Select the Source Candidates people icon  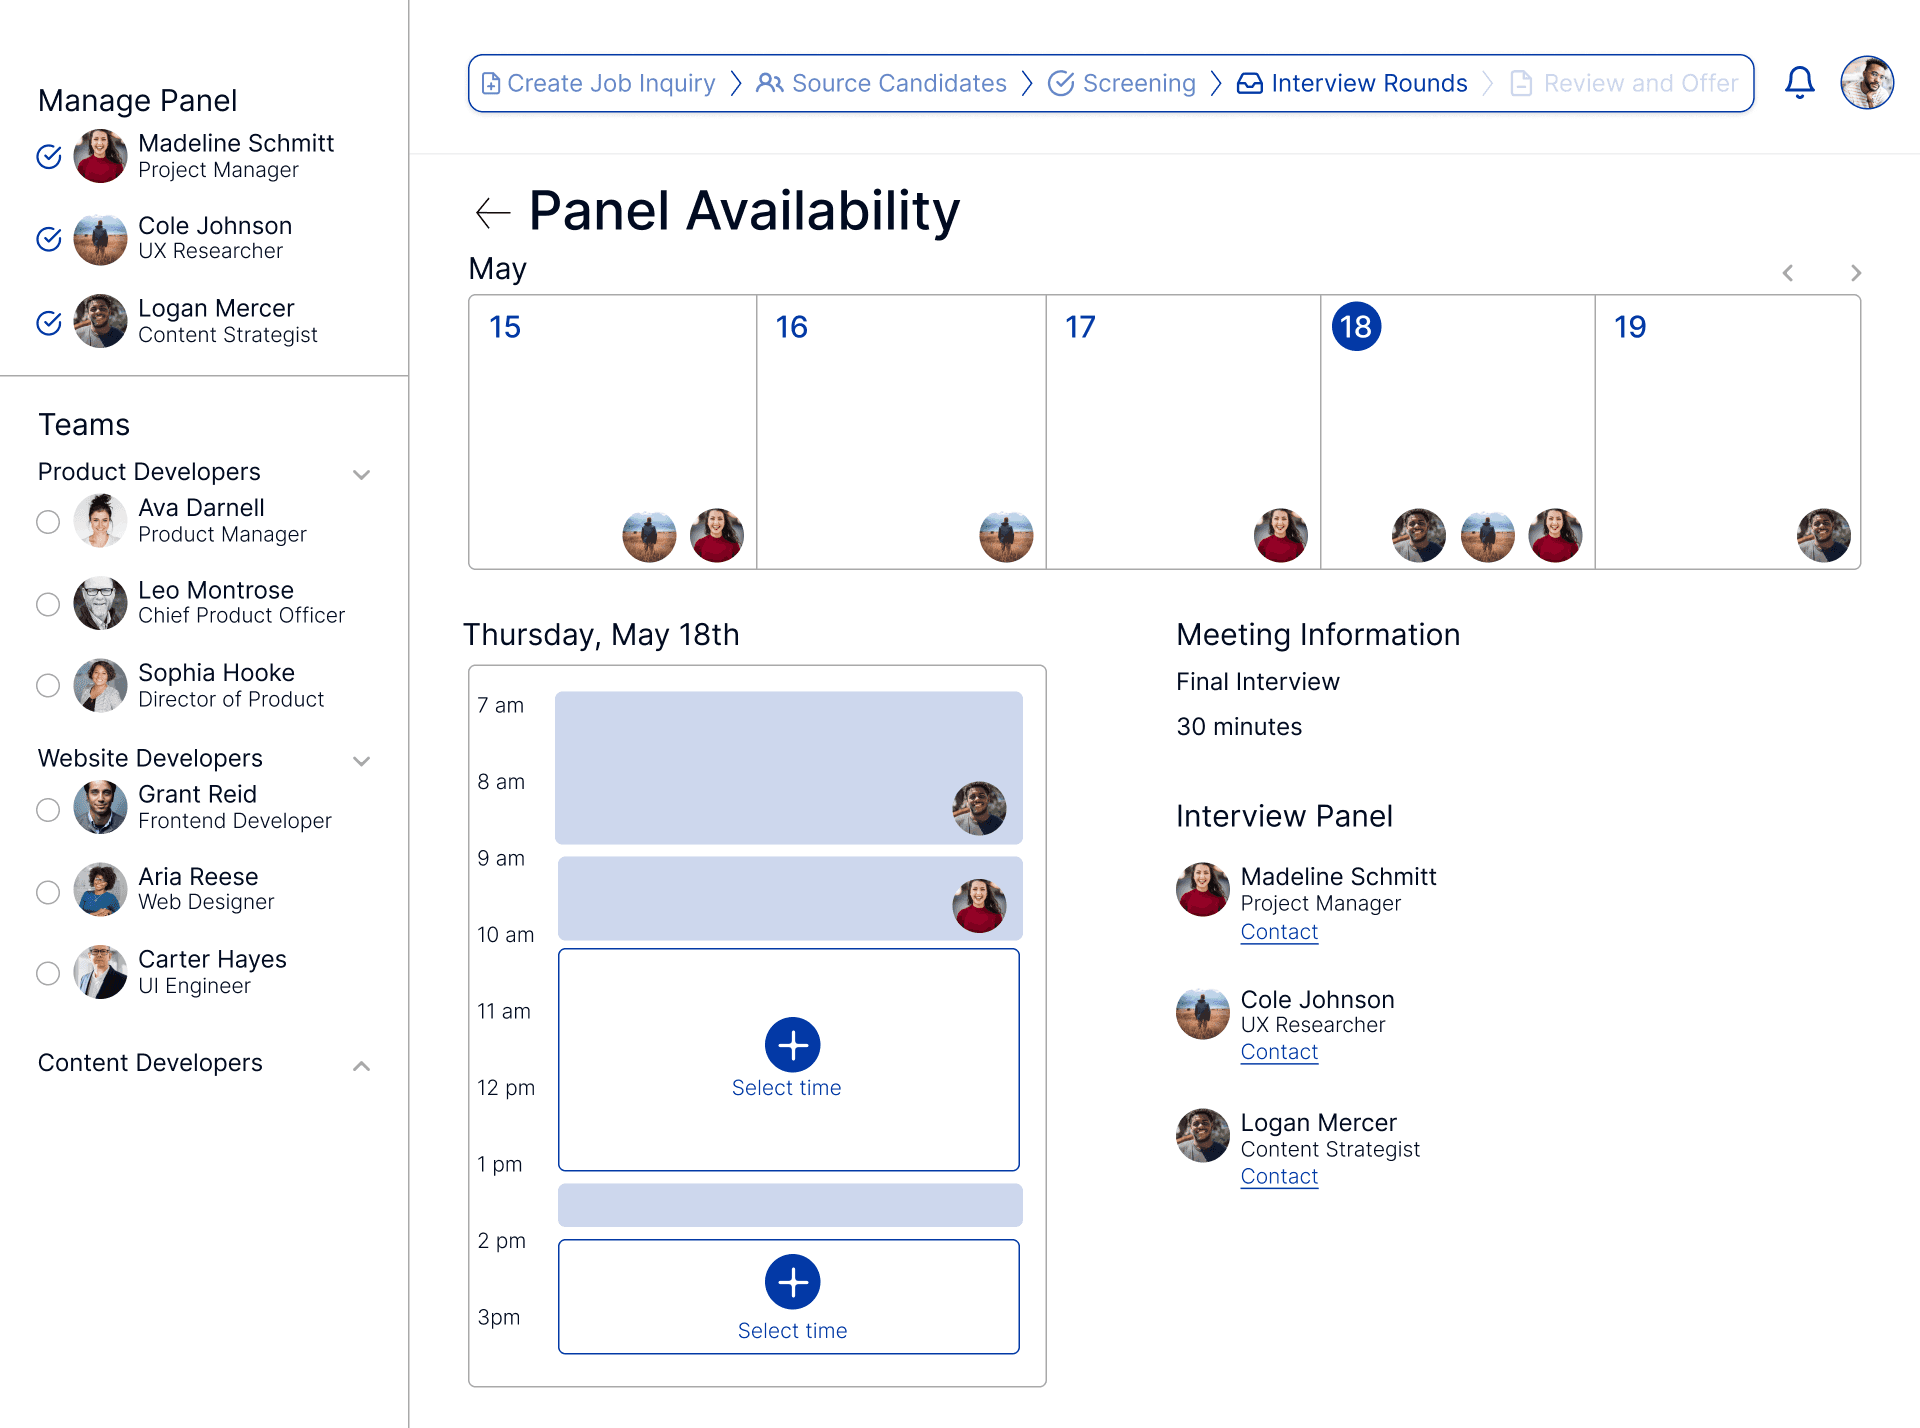tap(770, 83)
